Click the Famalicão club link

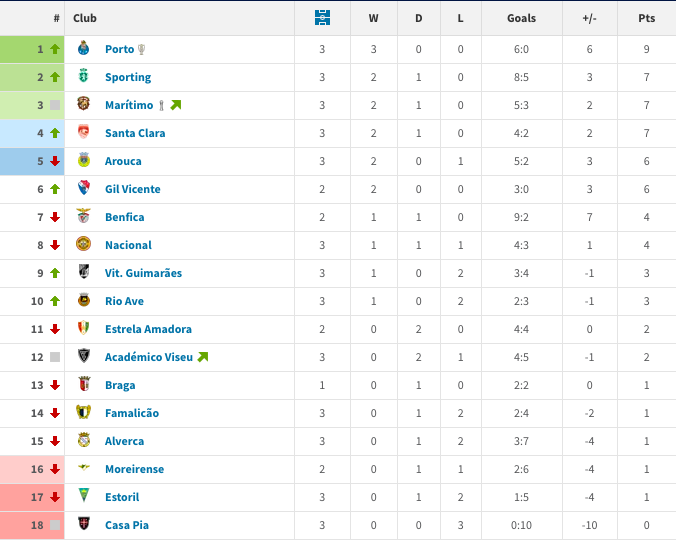132,413
